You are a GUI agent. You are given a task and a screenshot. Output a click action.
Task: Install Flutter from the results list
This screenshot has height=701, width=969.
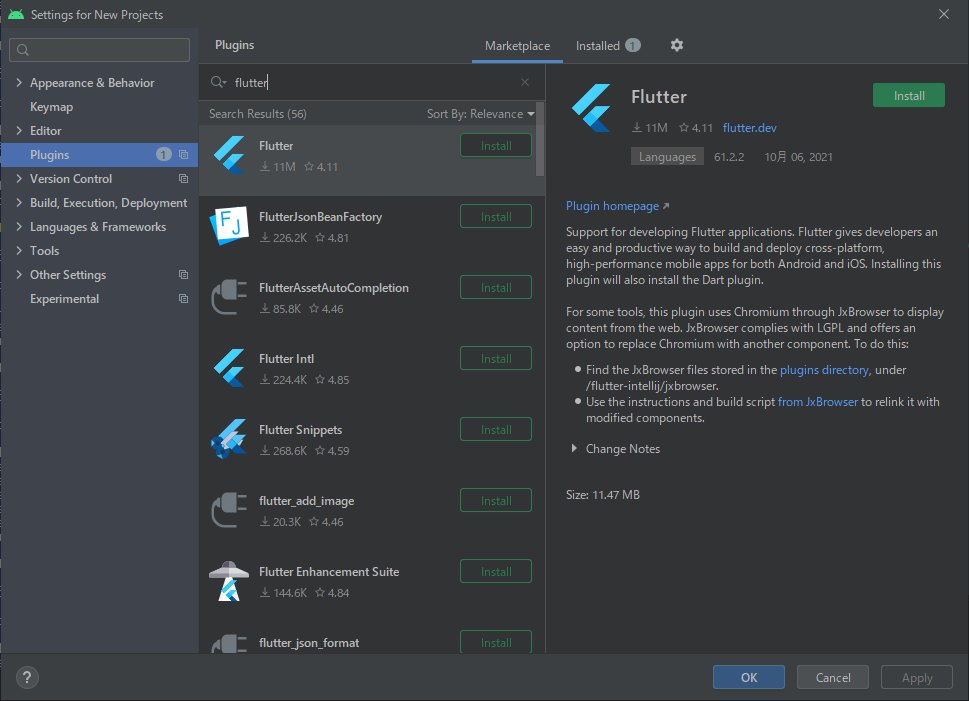point(496,146)
